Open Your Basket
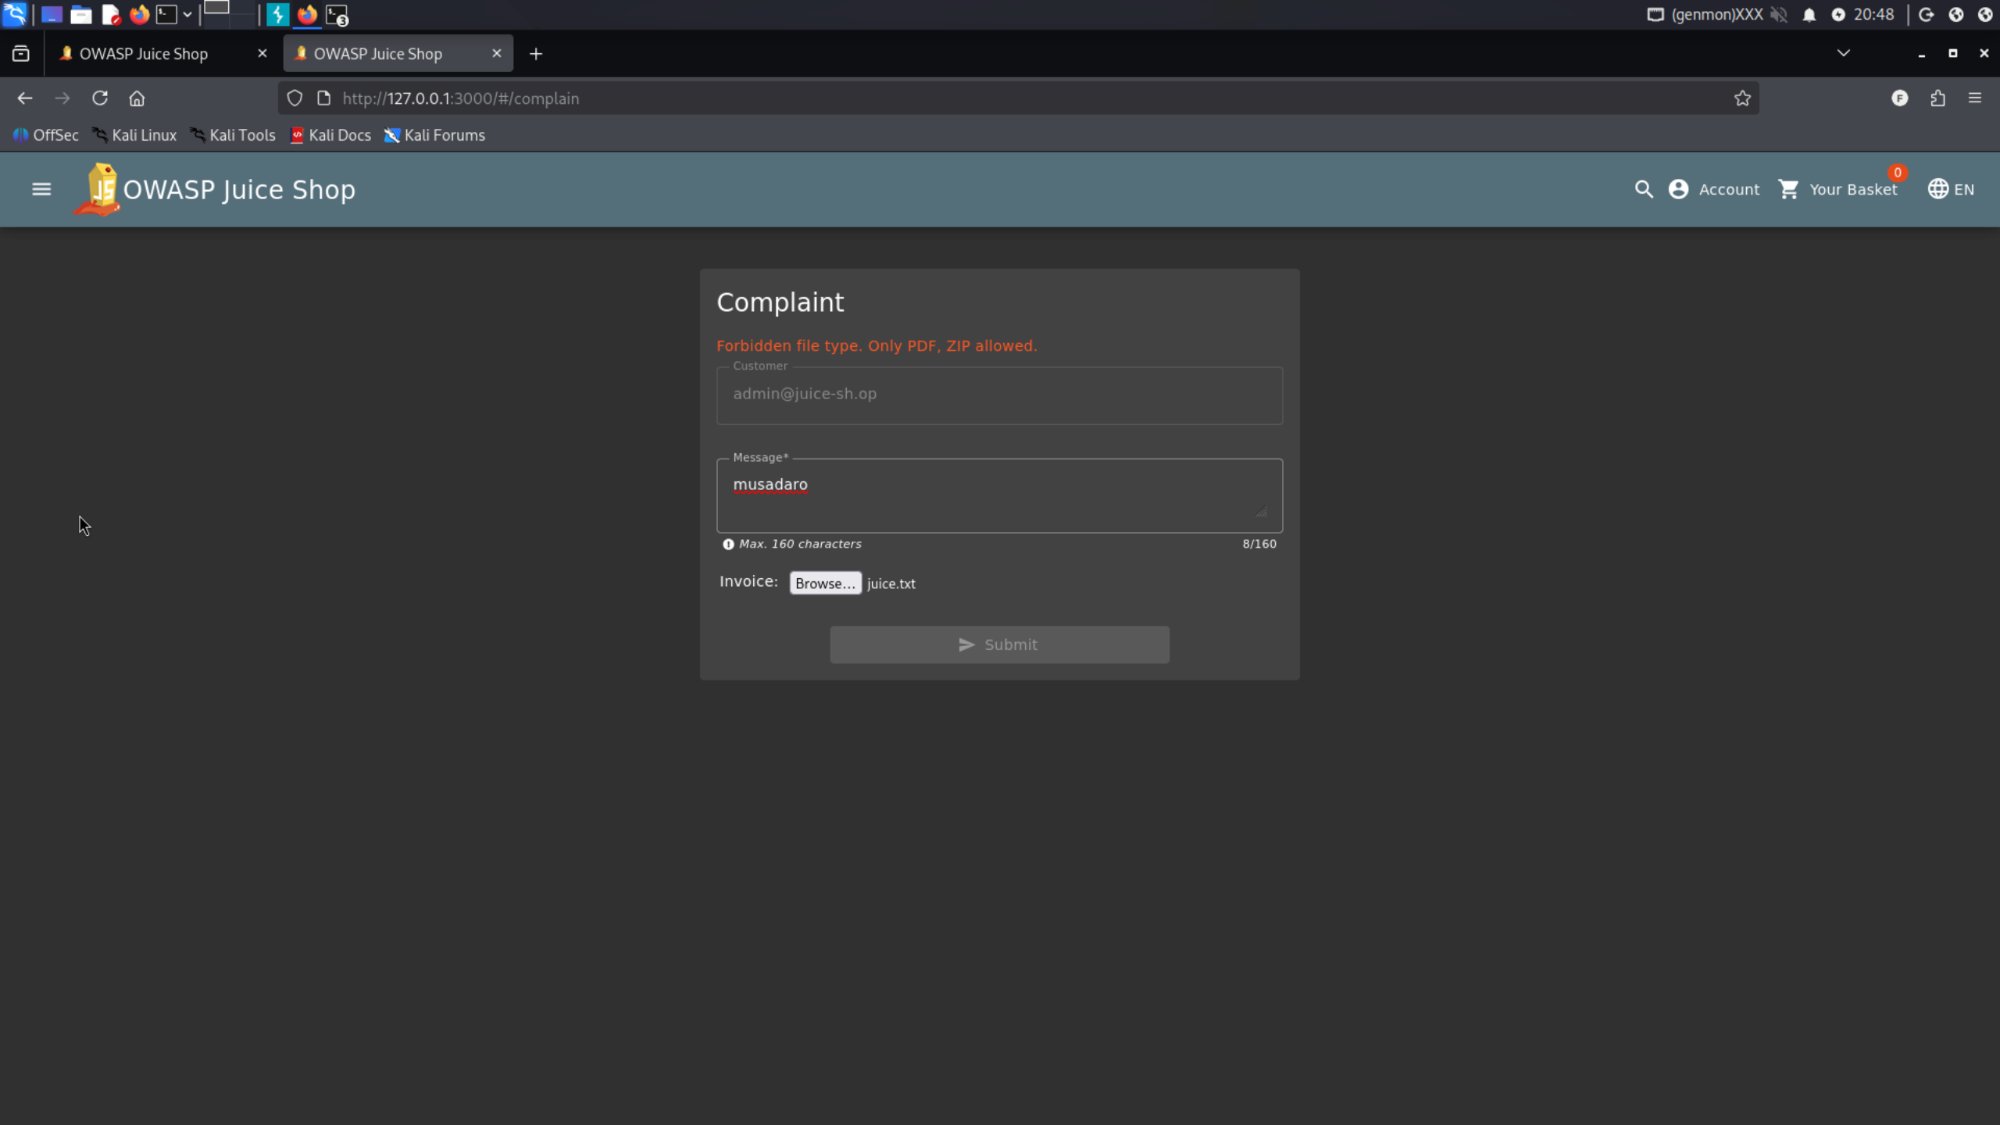This screenshot has width=2000, height=1125. pyautogui.click(x=1838, y=189)
